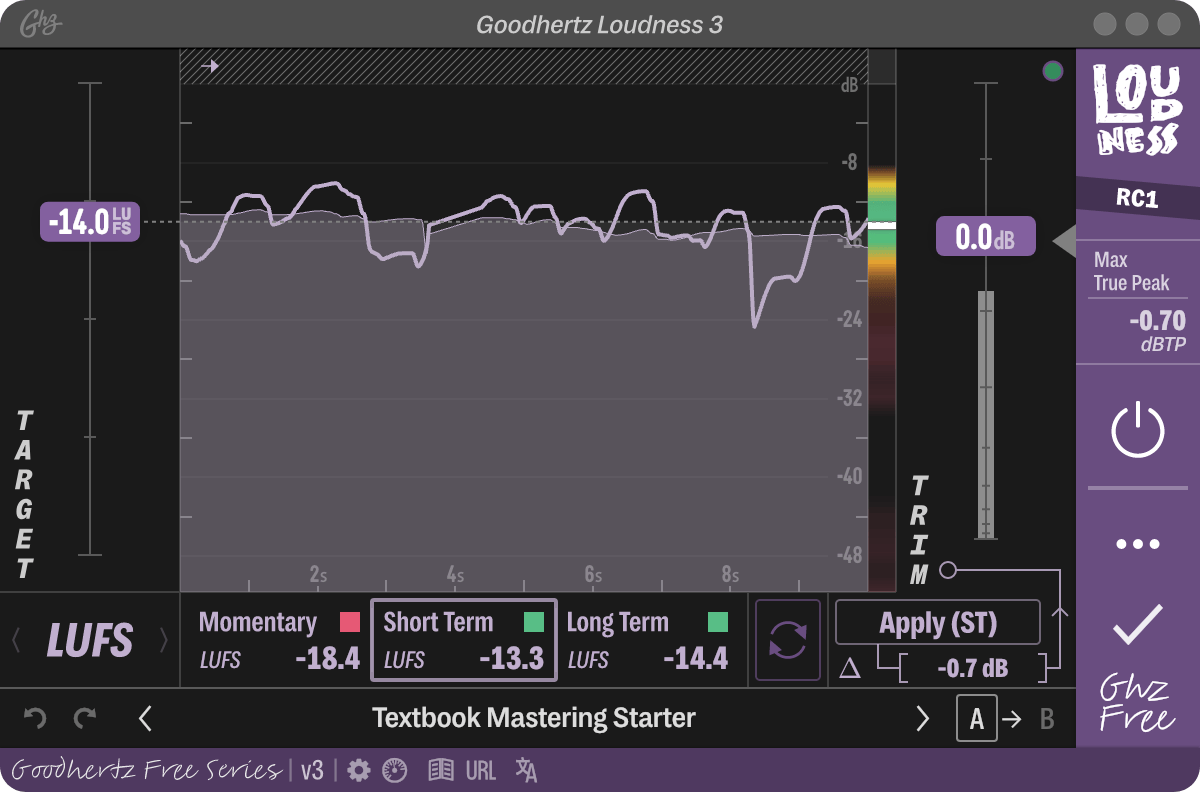
Task: Open the Goodhertz settings gear
Action: click(x=358, y=770)
